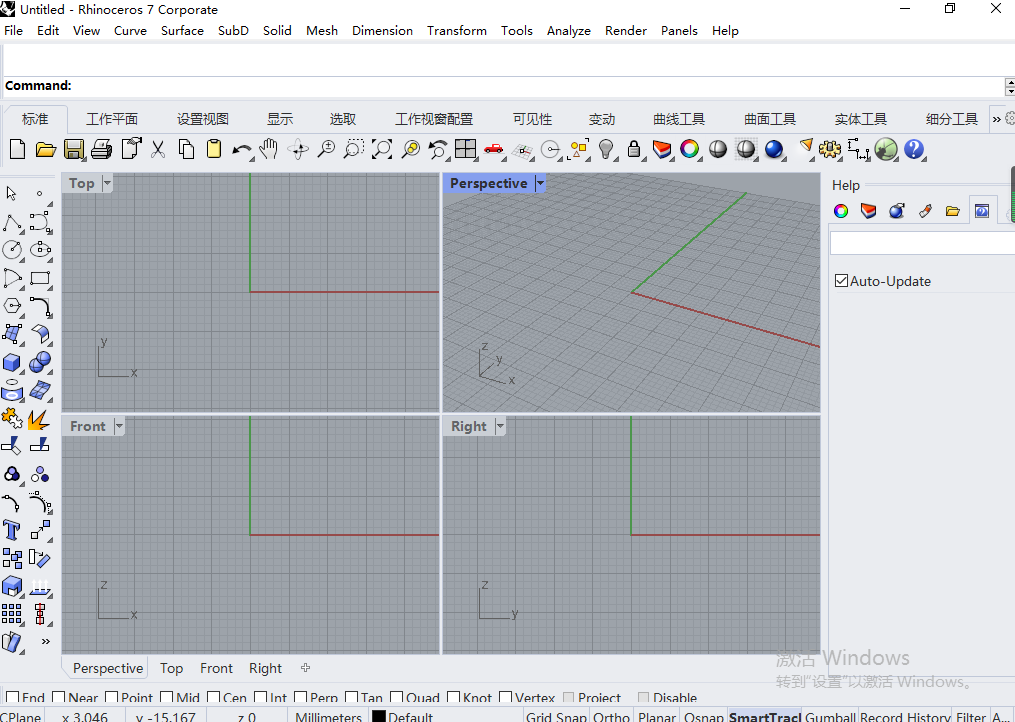Select the Sphere tool

click(40, 362)
